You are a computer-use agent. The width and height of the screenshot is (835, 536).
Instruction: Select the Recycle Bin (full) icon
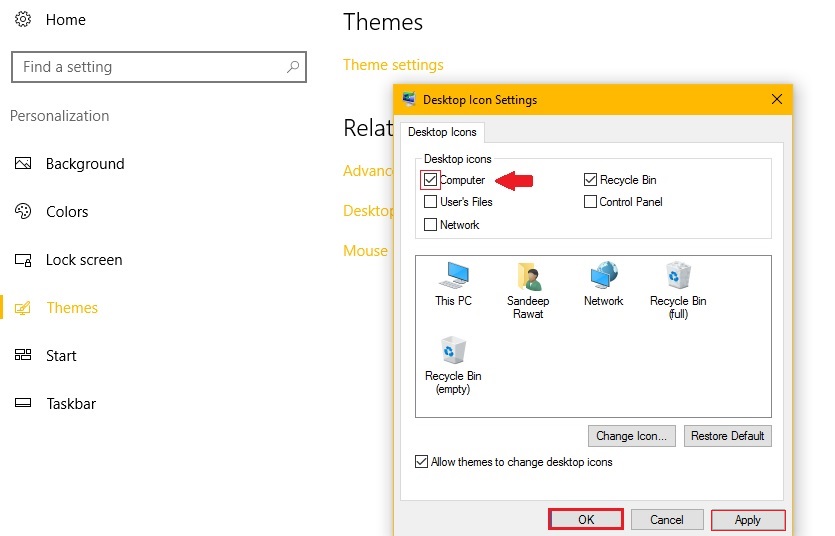(x=678, y=277)
